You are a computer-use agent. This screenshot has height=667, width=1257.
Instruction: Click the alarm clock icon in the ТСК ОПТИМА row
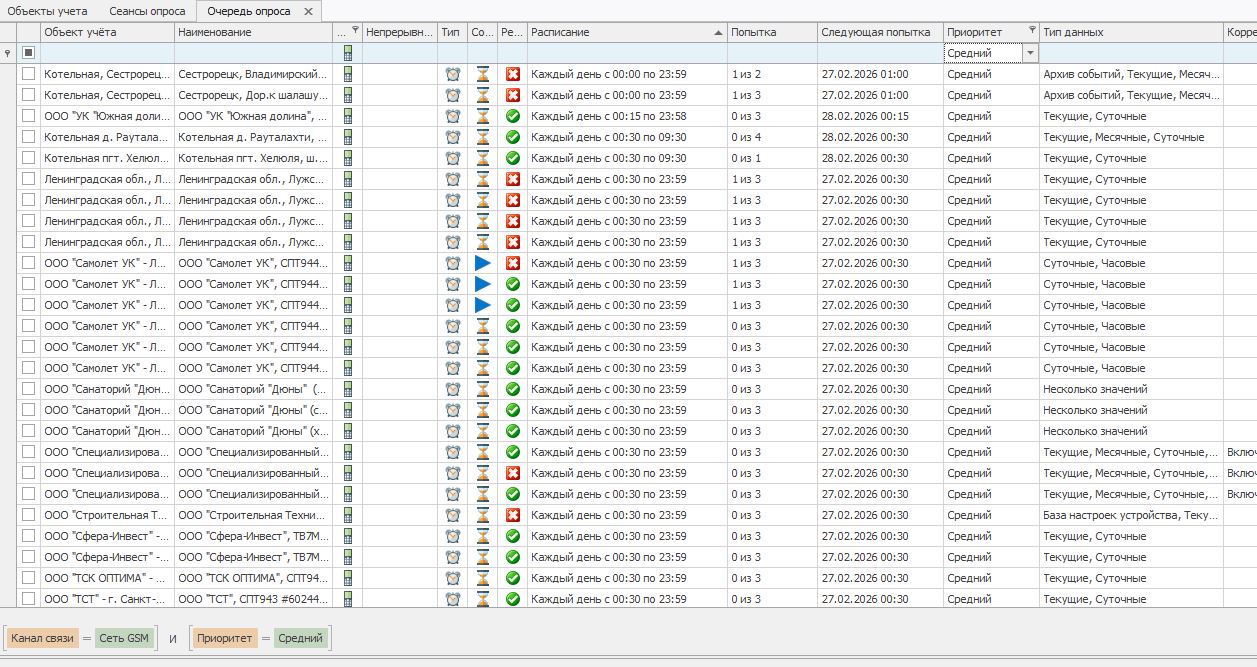[453, 578]
